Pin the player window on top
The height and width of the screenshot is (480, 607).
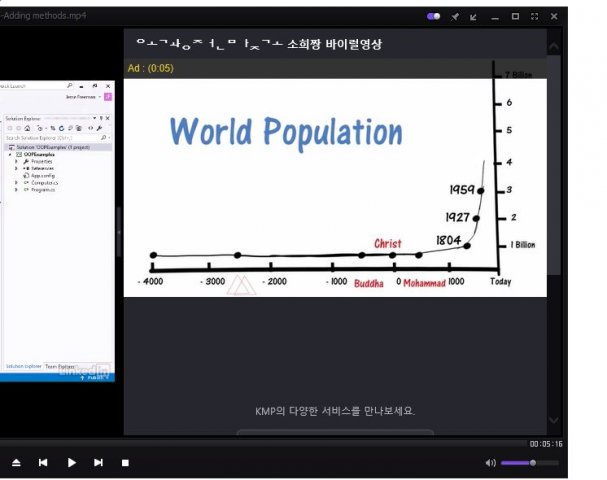pyautogui.click(x=455, y=16)
